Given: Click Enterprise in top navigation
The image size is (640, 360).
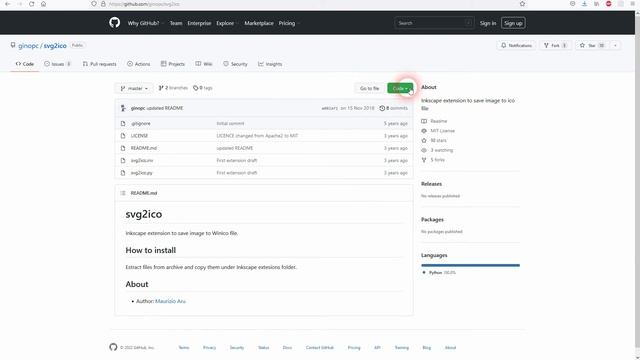Looking at the screenshot, I should (199, 23).
